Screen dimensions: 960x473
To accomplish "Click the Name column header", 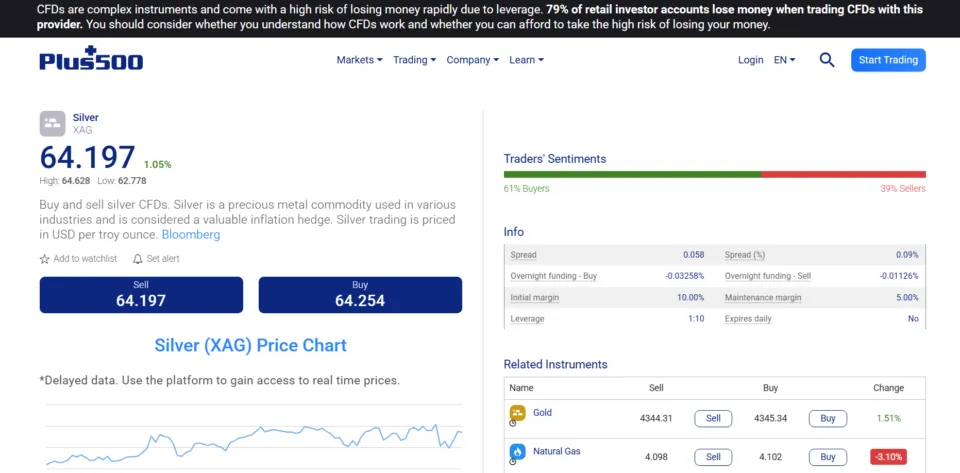I will 521,388.
